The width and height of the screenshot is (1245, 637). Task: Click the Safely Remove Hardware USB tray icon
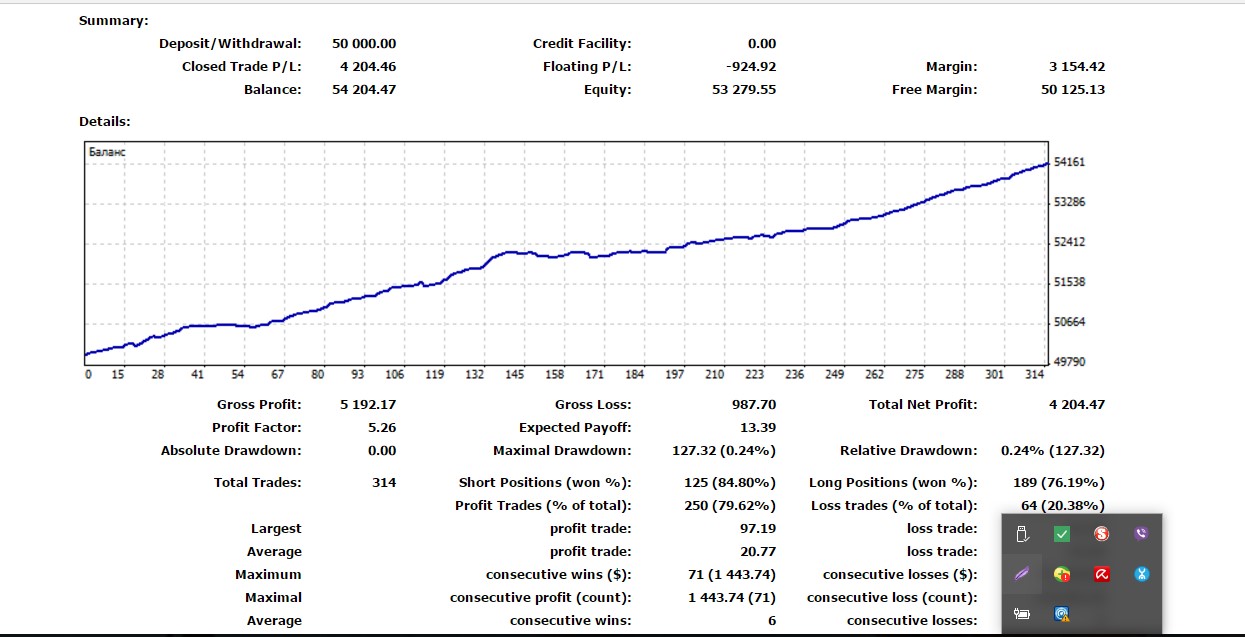click(x=1022, y=534)
